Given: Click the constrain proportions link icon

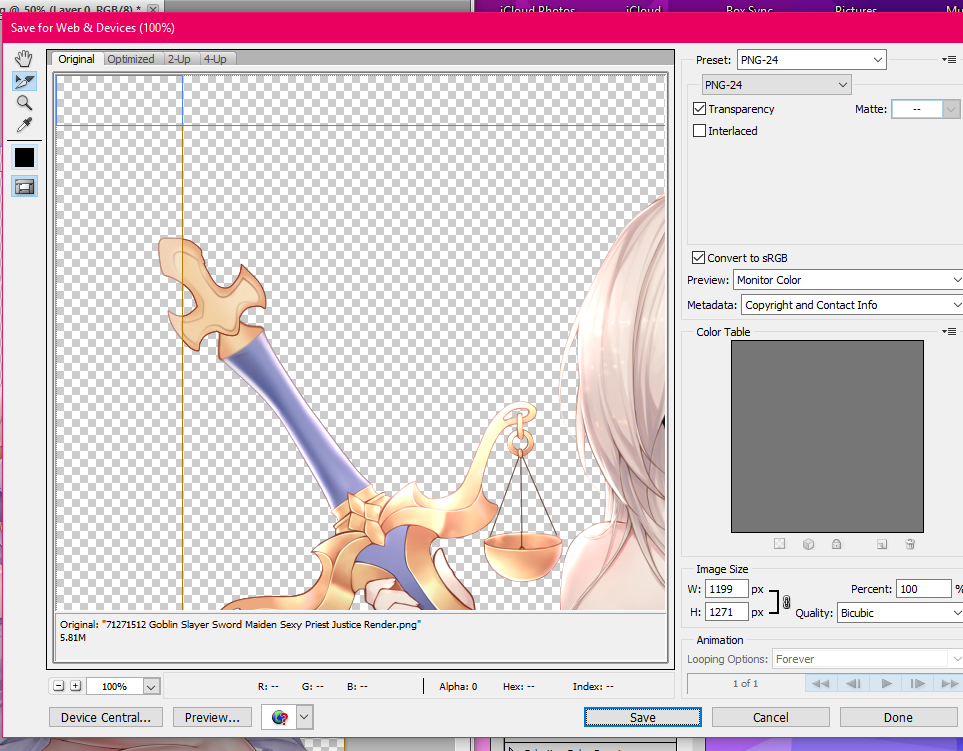Looking at the screenshot, I should (x=786, y=601).
